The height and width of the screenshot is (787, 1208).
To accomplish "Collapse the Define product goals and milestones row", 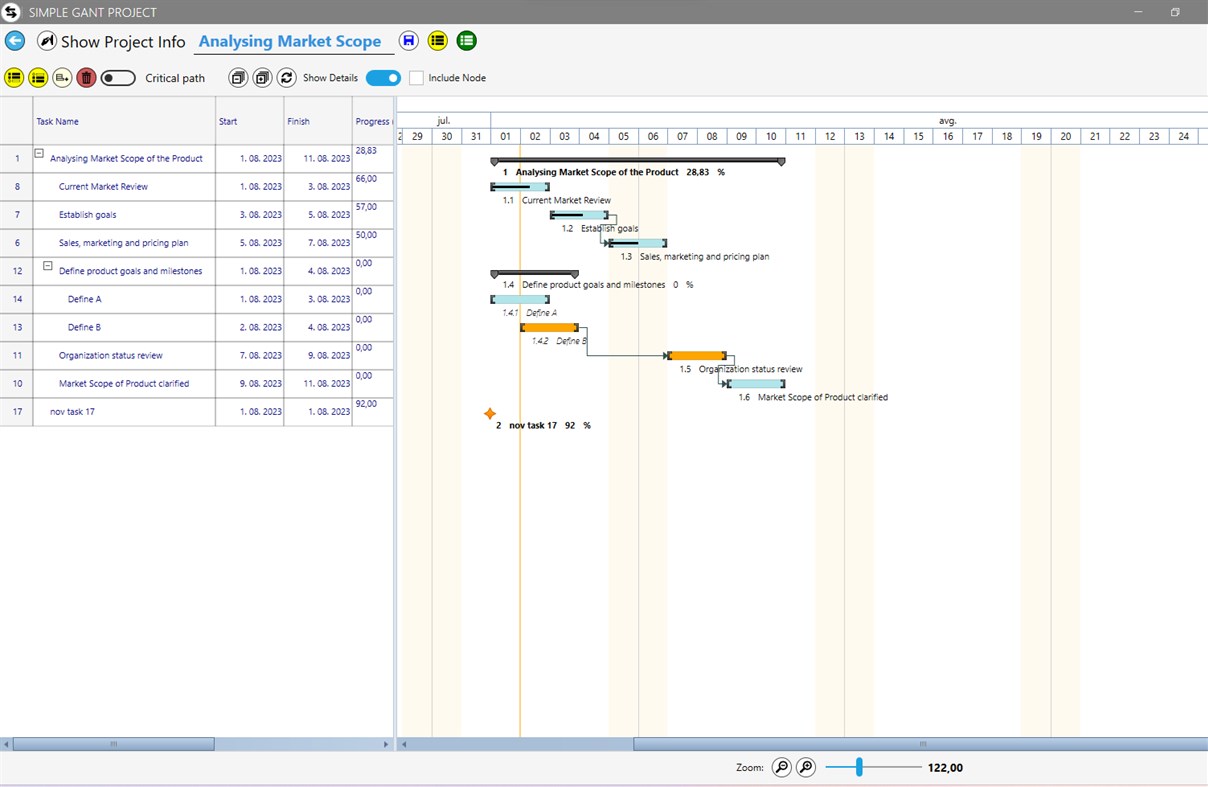I will 47,265.
